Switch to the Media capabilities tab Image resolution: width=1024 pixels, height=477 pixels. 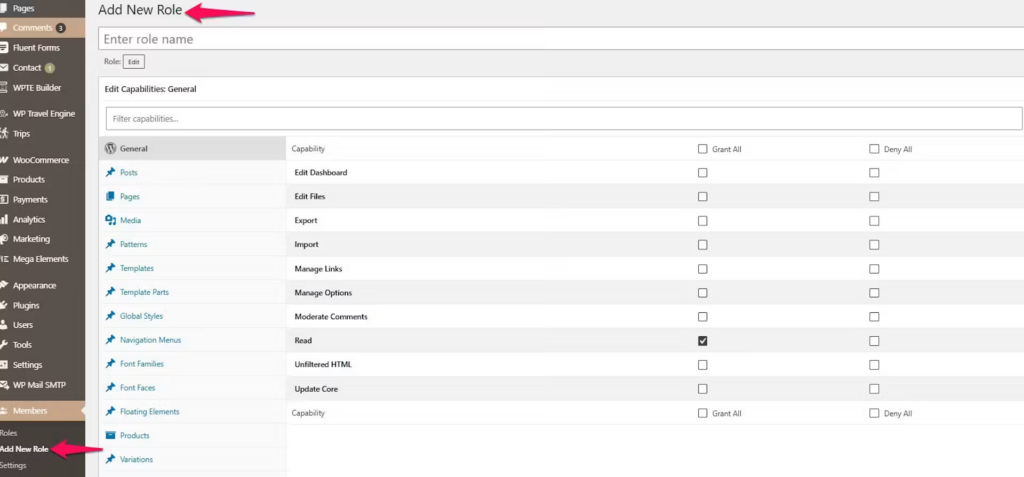click(193, 220)
